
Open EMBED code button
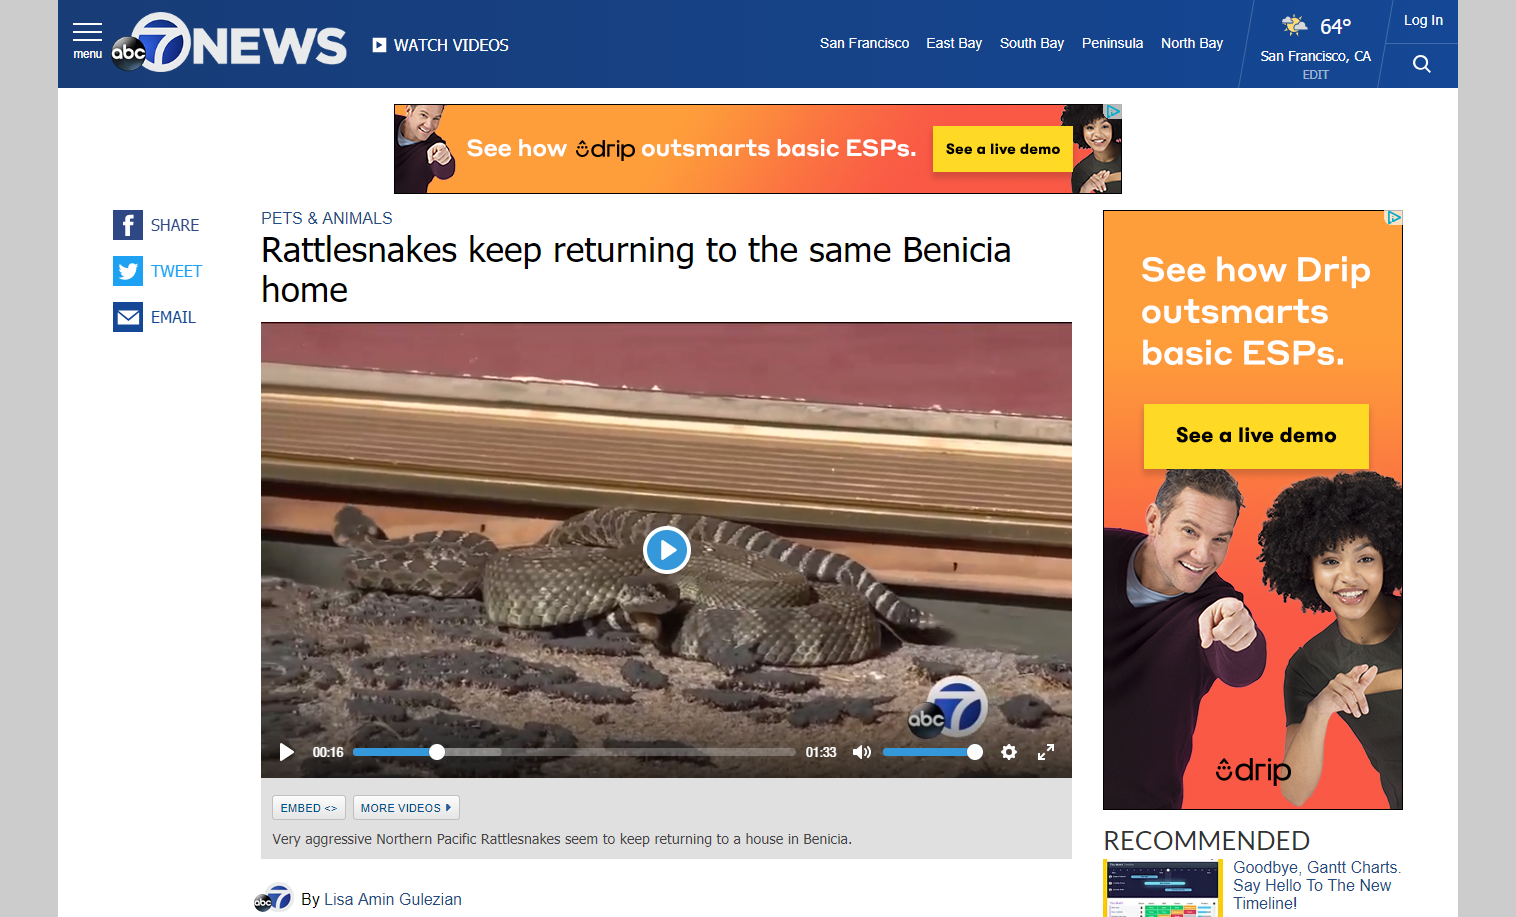coord(309,808)
